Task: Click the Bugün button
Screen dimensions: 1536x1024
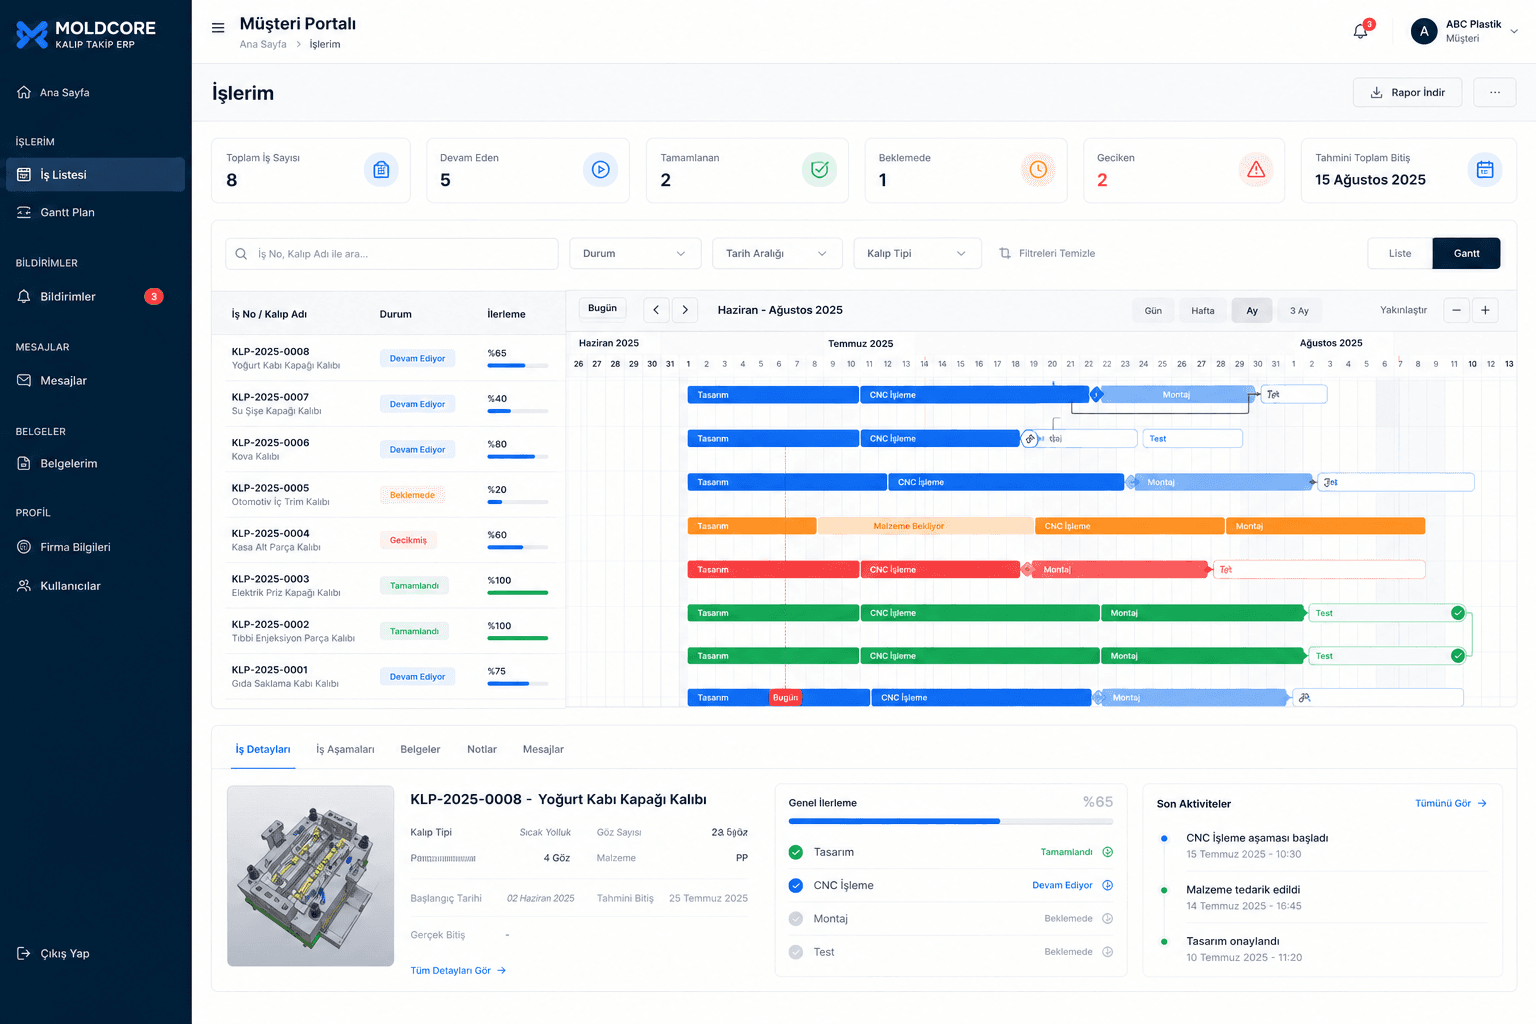Action: (x=602, y=309)
